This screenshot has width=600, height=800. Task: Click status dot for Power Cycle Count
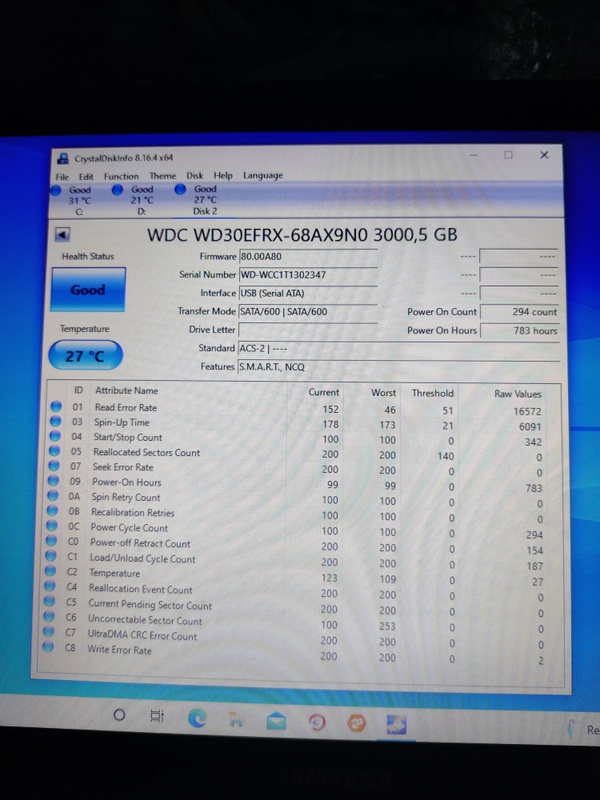pos(52,526)
